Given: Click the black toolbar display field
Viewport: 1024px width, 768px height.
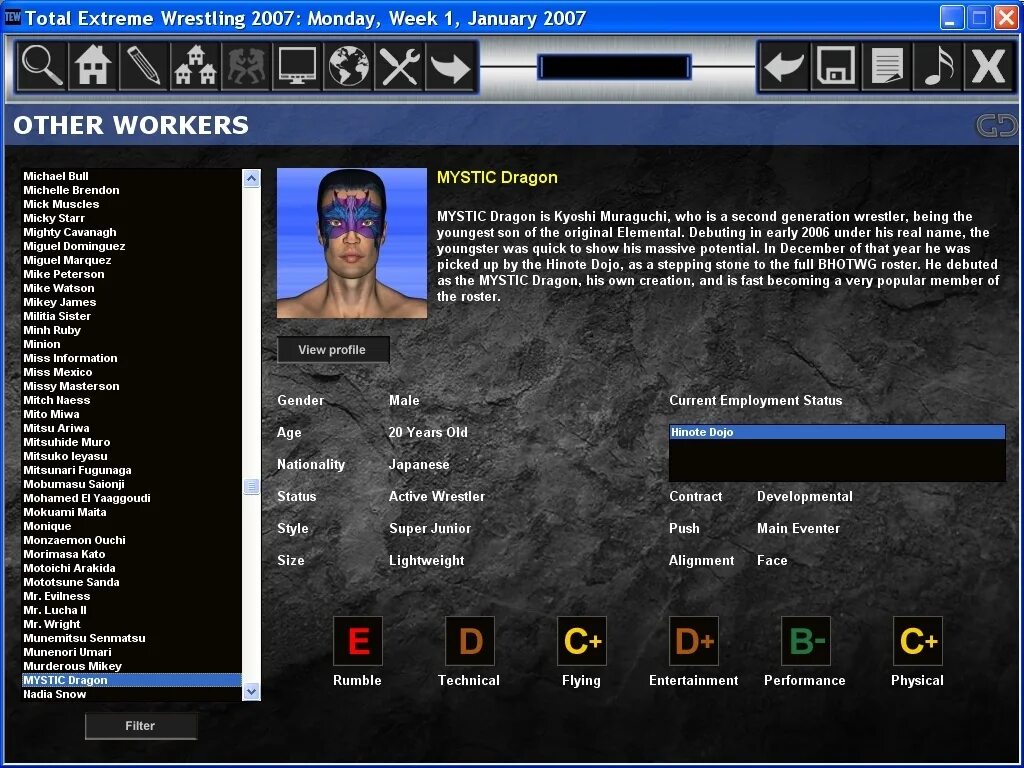Looking at the screenshot, I should 615,67.
